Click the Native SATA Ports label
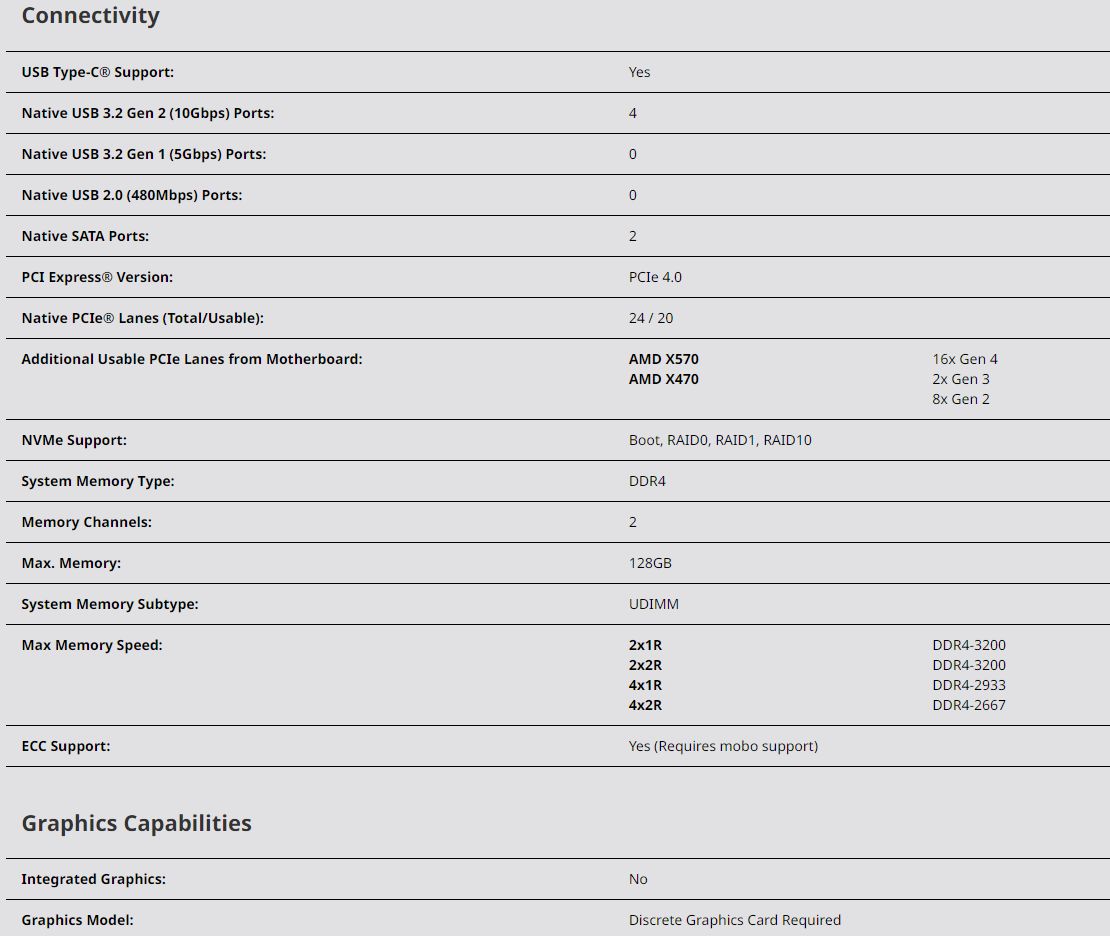This screenshot has height=936, width=1110. point(85,236)
